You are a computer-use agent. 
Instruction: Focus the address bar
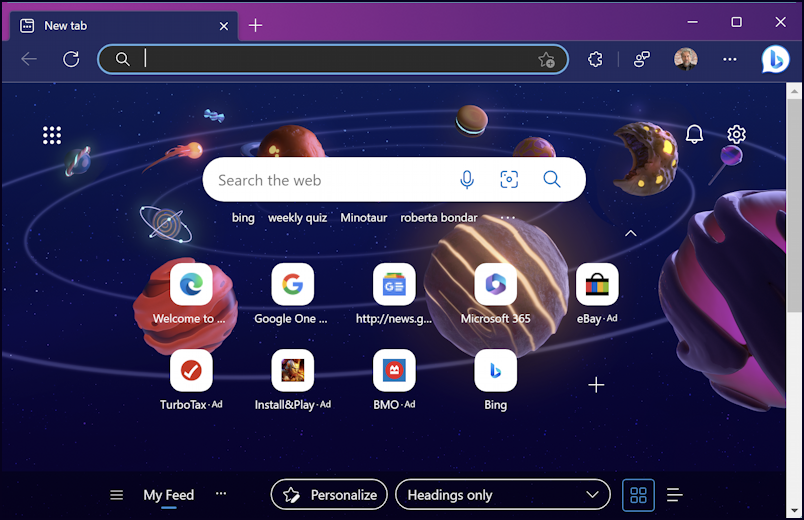click(x=333, y=59)
